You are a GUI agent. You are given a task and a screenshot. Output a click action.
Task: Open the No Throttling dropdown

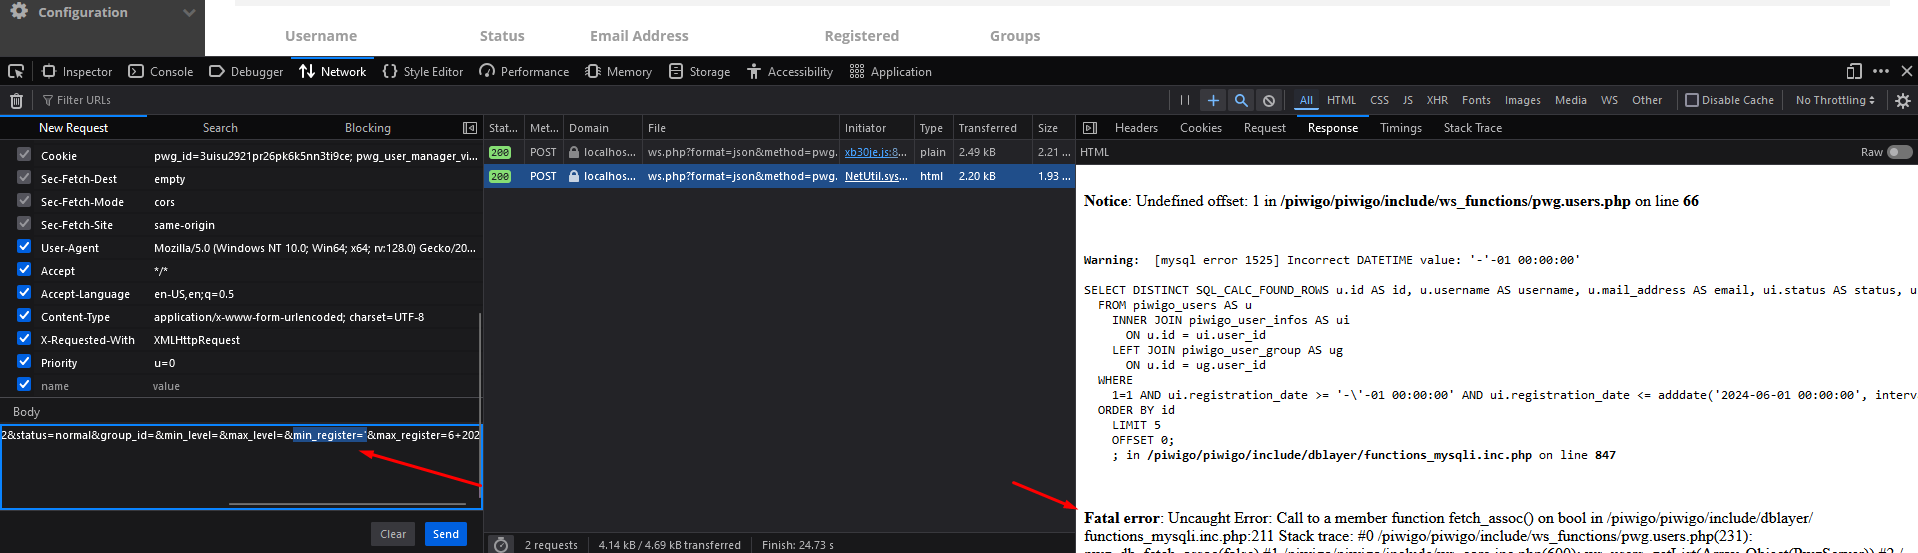coord(1835,100)
